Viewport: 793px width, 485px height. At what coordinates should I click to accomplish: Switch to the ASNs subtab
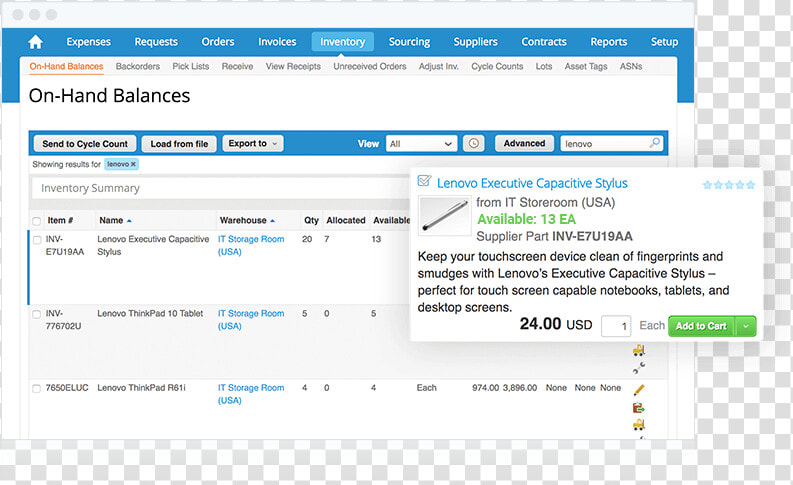631,66
